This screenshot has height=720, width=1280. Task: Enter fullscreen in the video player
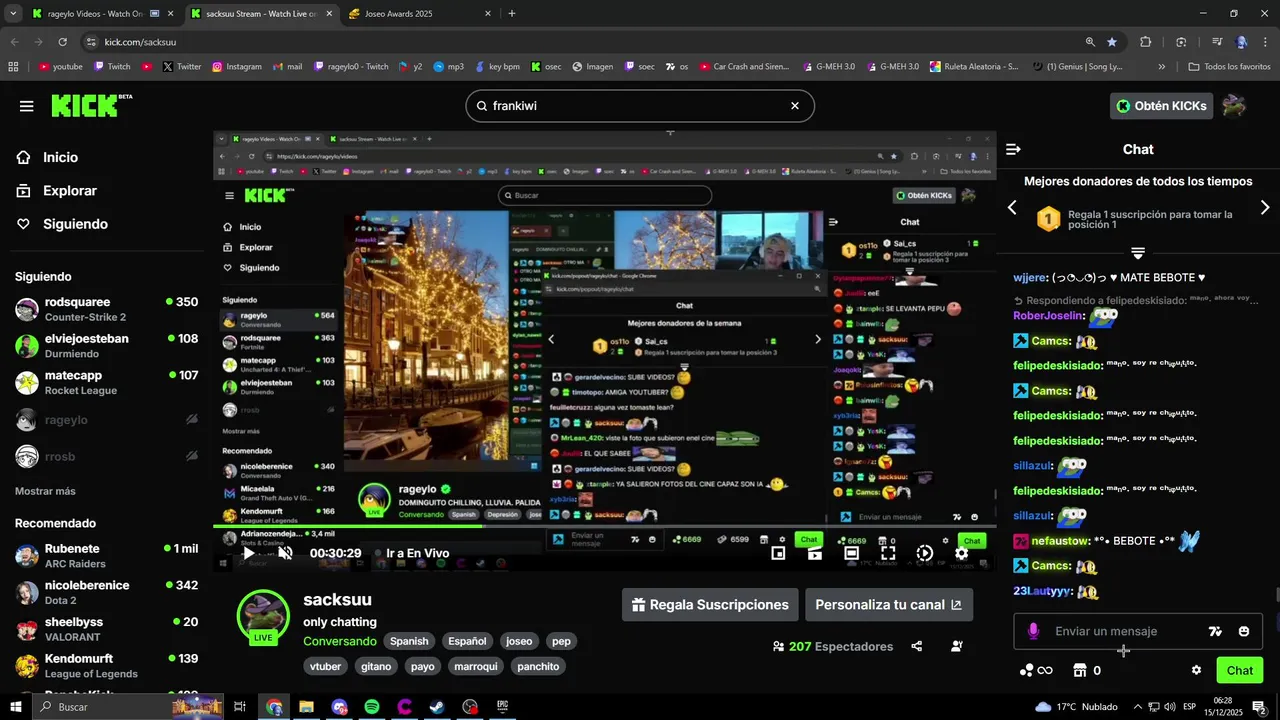click(888, 553)
